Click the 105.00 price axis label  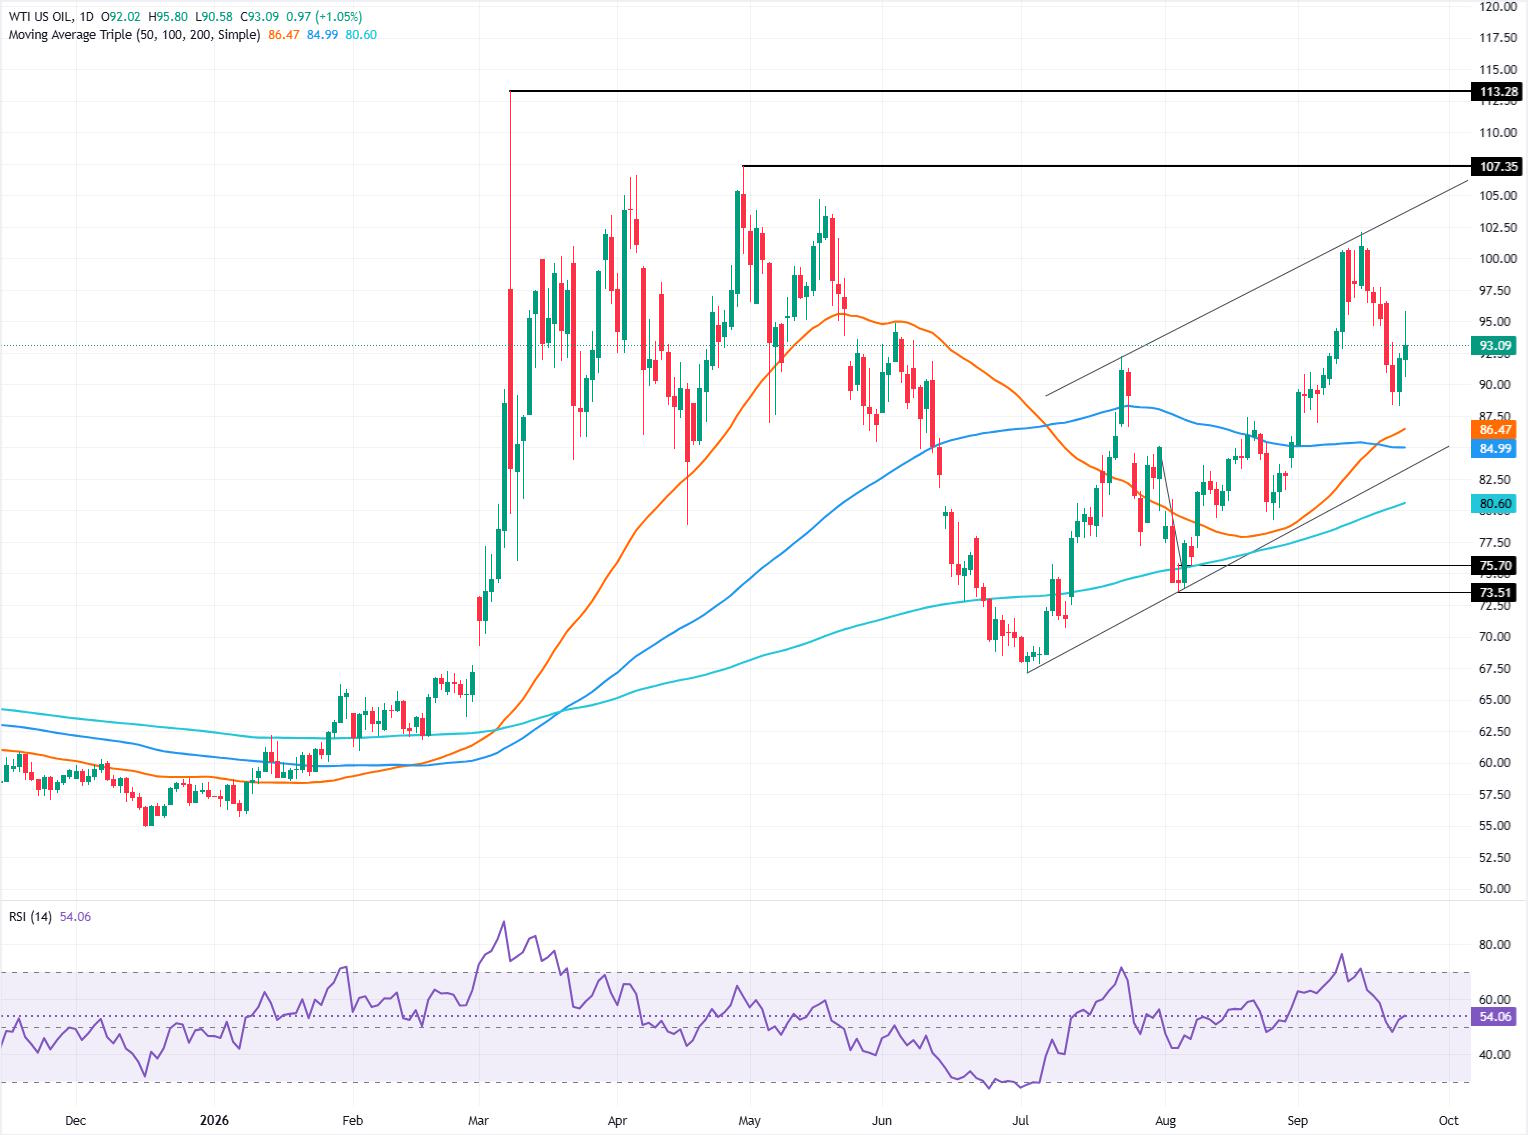1498,196
